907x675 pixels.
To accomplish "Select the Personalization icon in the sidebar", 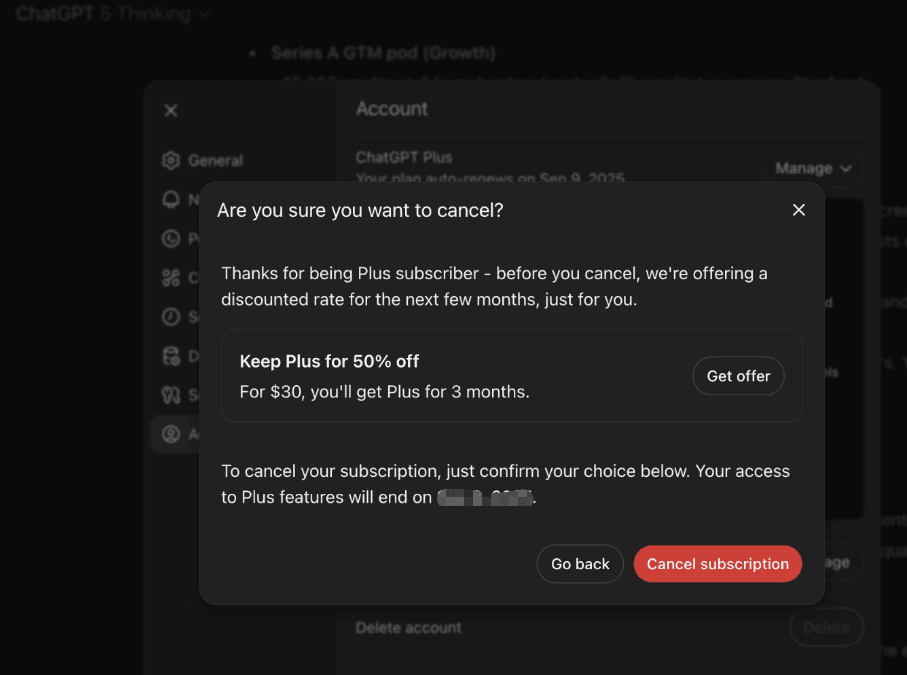I will [x=170, y=238].
